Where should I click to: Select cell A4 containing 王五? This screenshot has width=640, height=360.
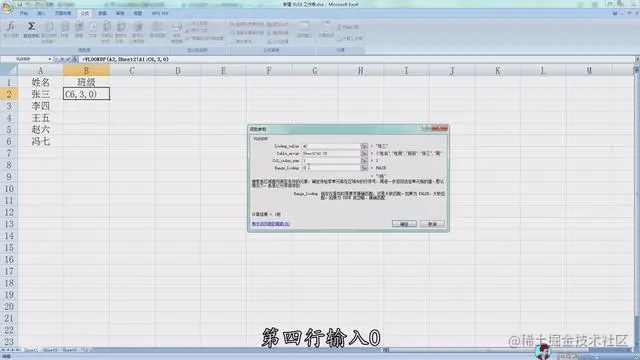[x=40, y=118]
